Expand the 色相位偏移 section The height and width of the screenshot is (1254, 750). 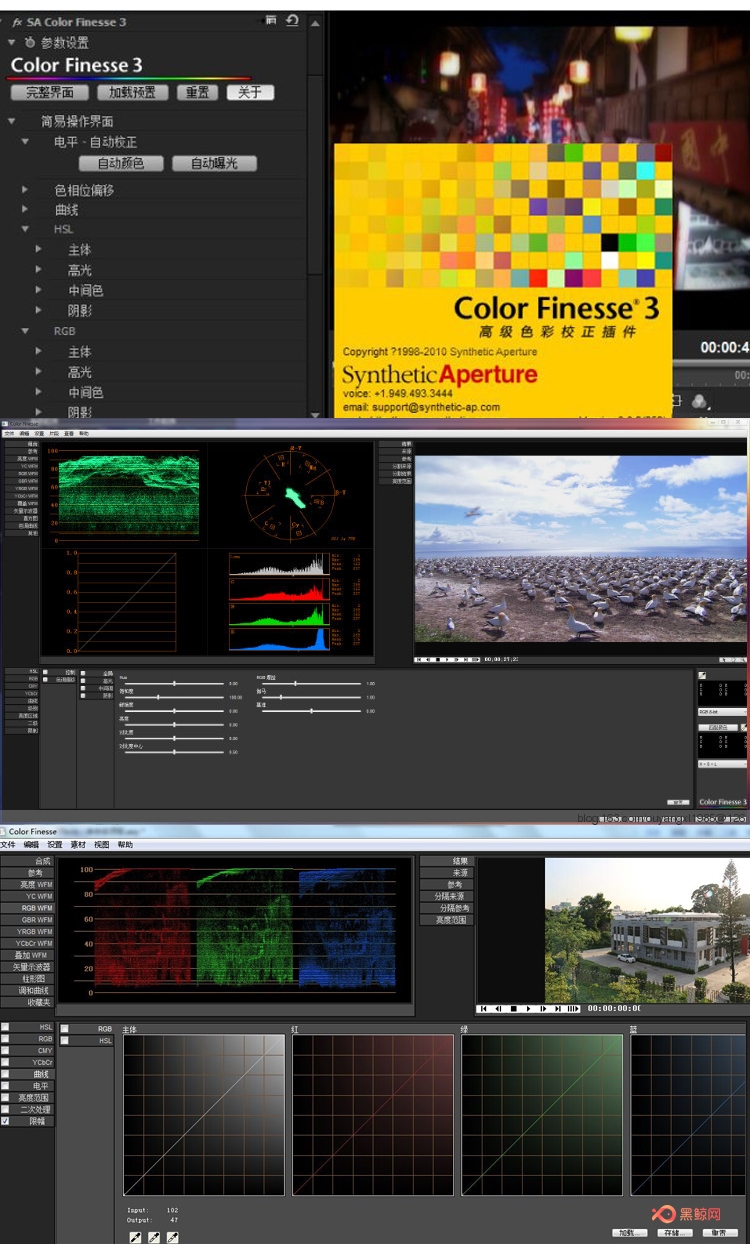pyautogui.click(x=25, y=190)
